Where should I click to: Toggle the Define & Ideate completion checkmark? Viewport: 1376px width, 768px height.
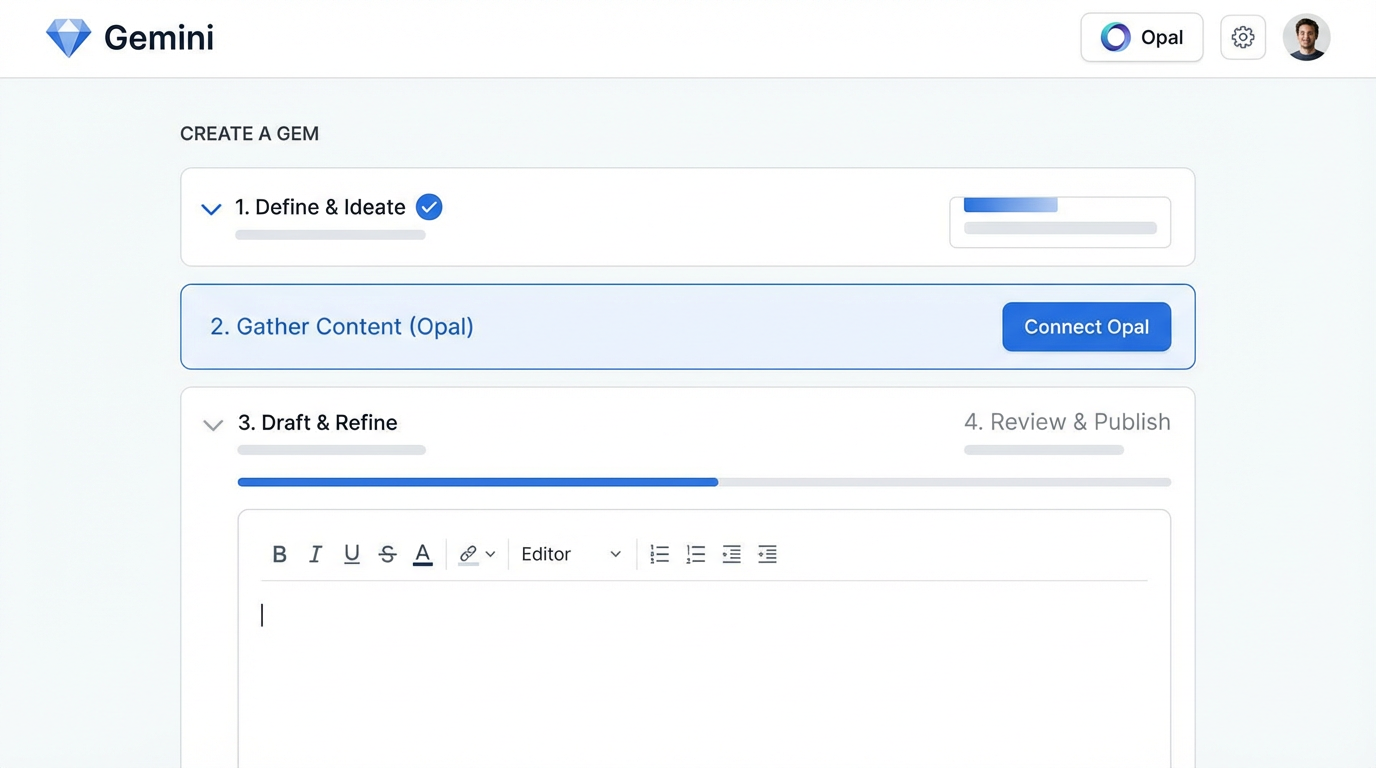429,207
